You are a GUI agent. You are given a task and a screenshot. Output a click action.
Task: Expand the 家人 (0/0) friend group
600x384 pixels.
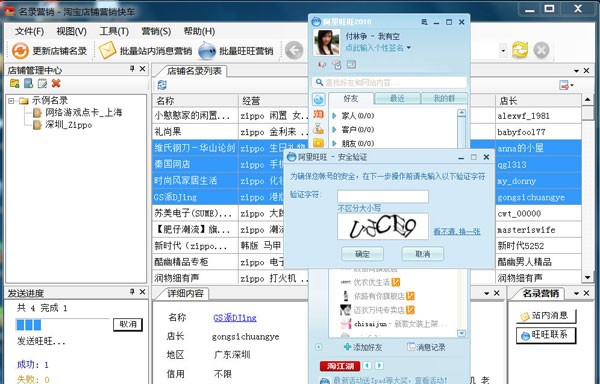(334, 115)
